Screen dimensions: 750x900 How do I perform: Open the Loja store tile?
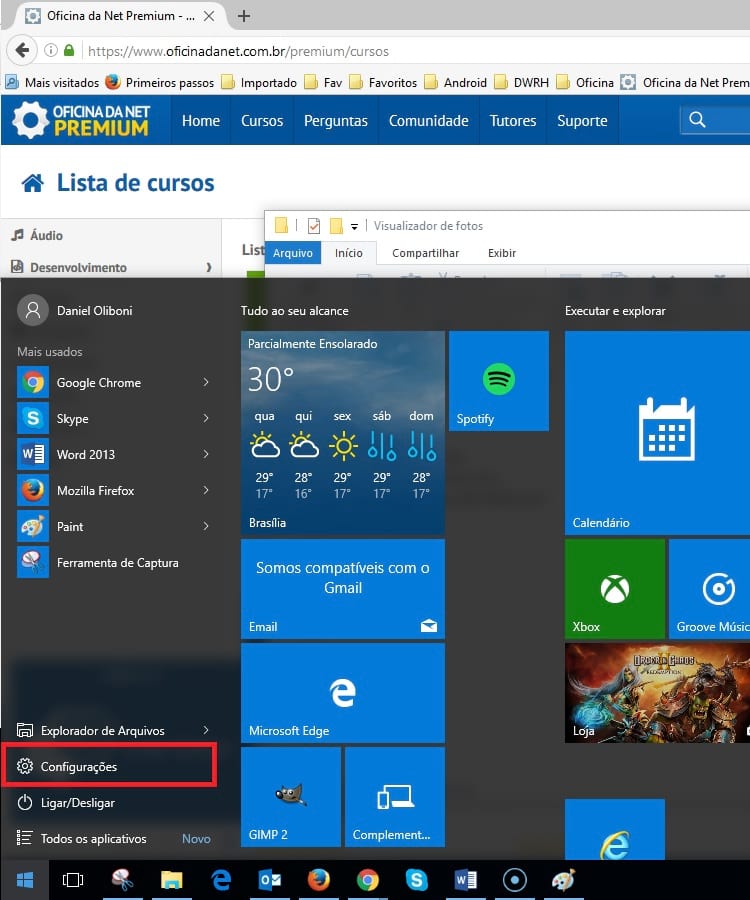click(657, 693)
